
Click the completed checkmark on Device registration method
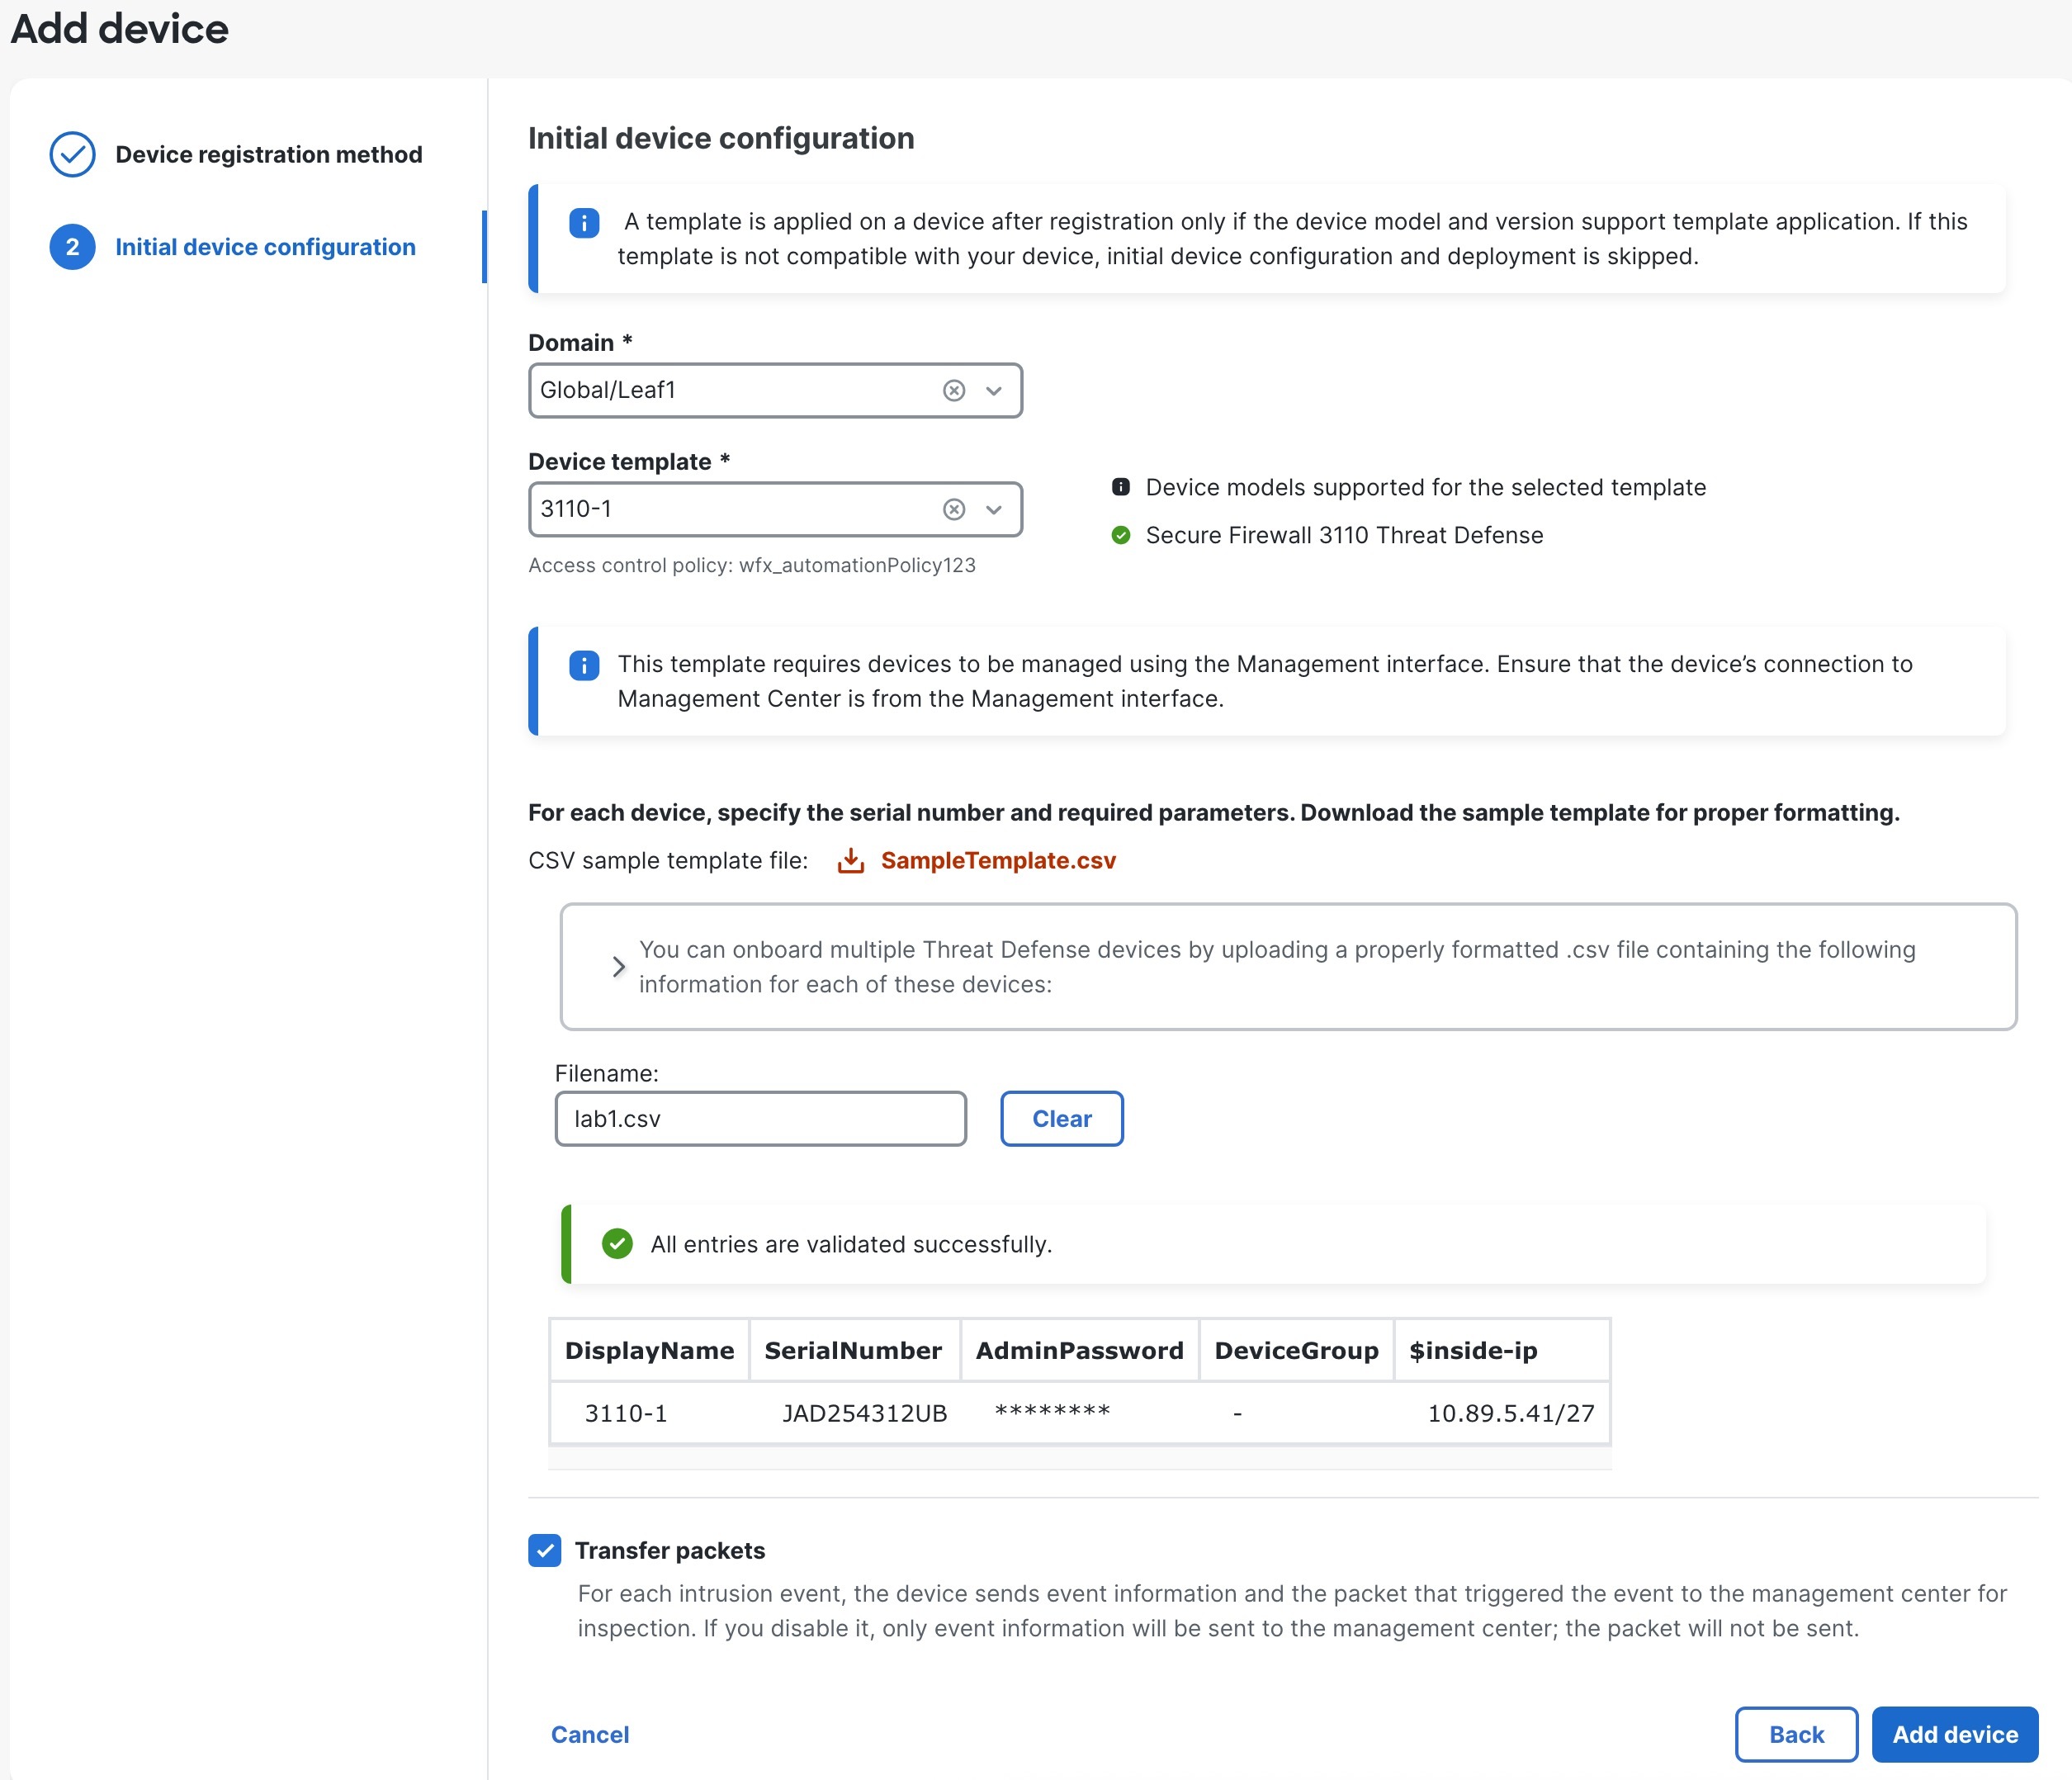(x=72, y=154)
